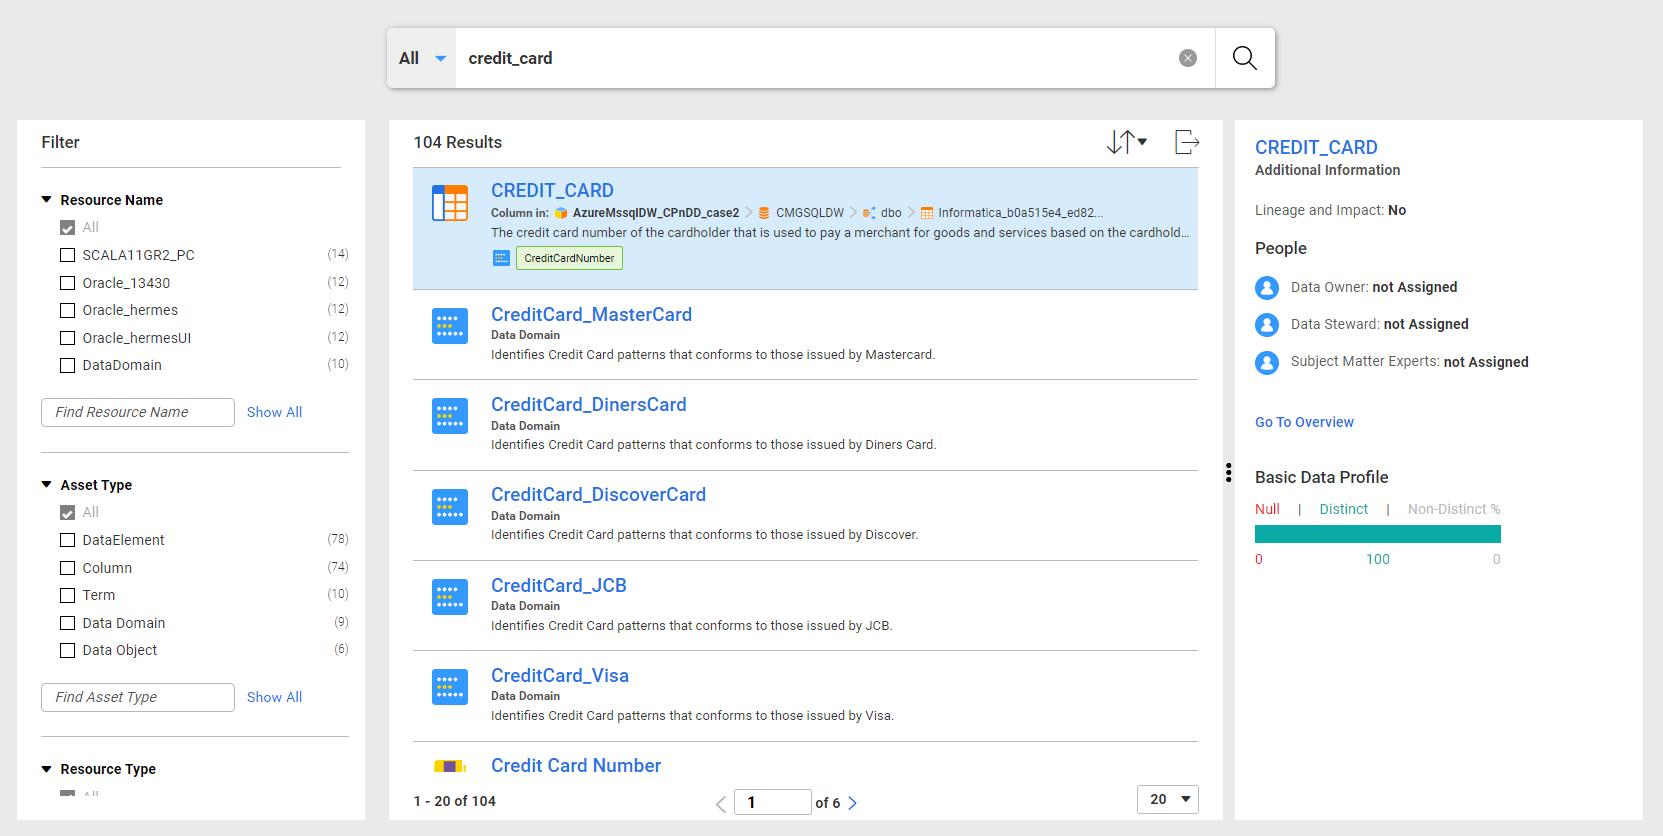Screen dimensions: 1663x836
Task: Check the DataDomain resource filter
Action: tap(68, 365)
